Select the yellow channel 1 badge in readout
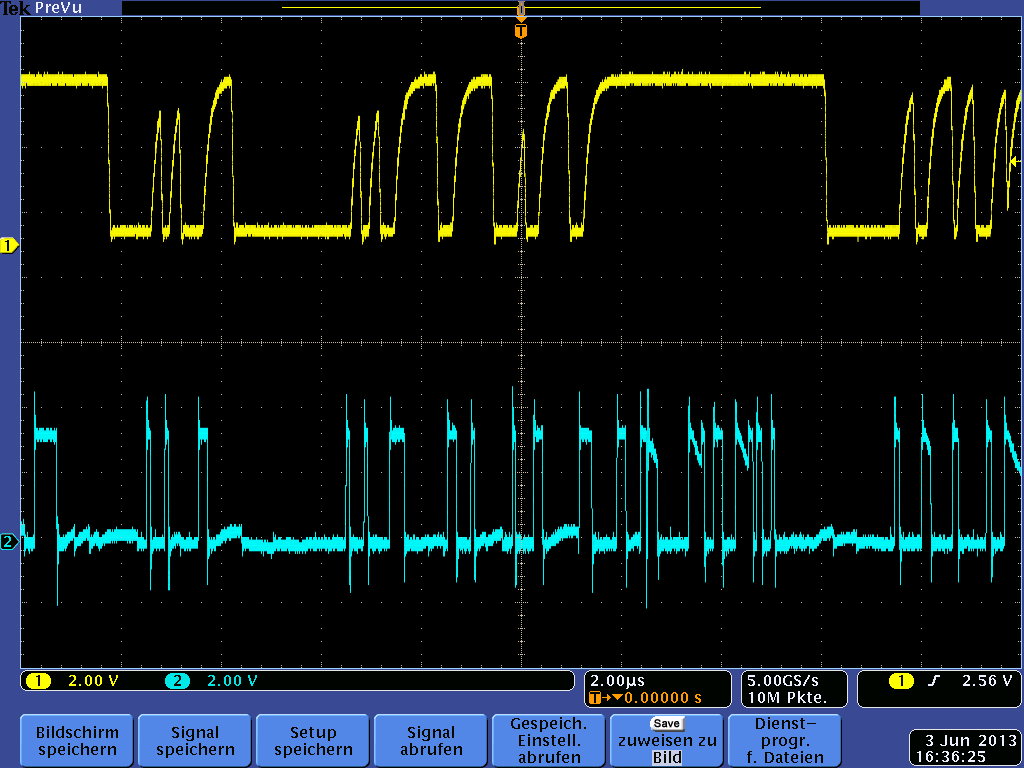1024x768 pixels. coord(38,681)
